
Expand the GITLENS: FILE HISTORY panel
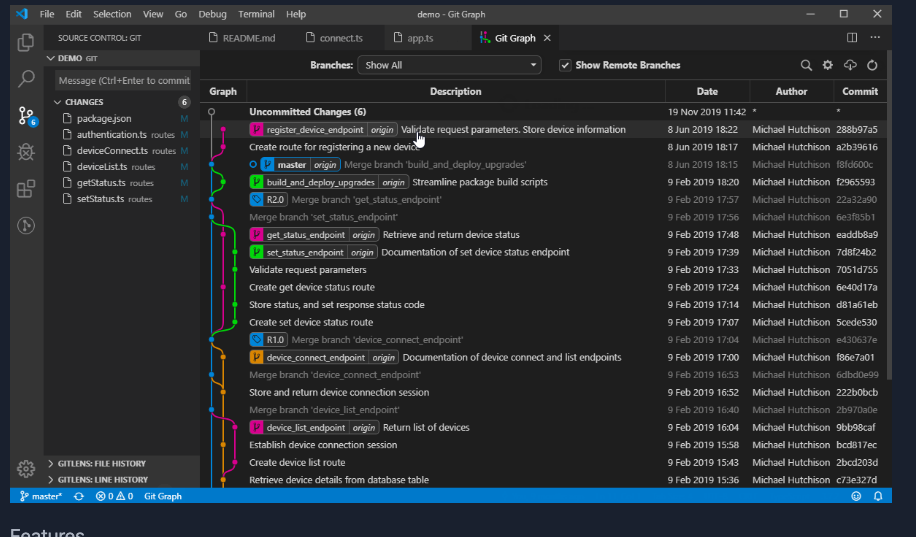(x=101, y=463)
